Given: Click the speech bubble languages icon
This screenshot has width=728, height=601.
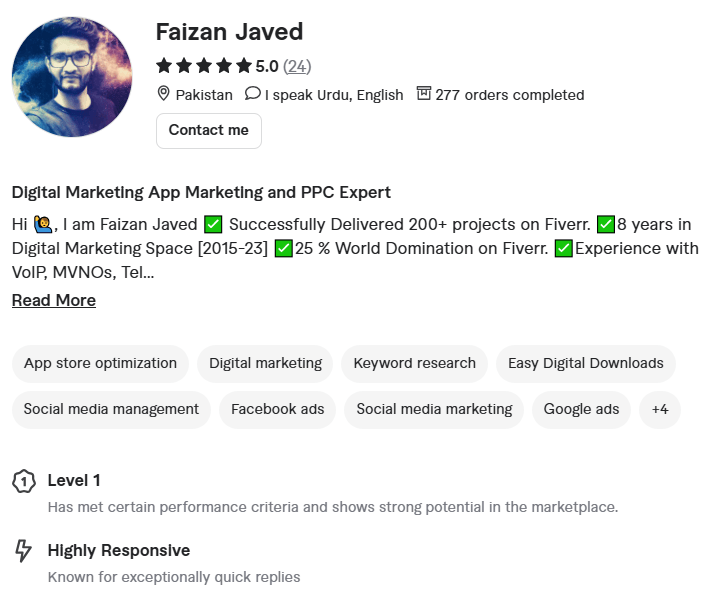Looking at the screenshot, I should click(253, 94).
